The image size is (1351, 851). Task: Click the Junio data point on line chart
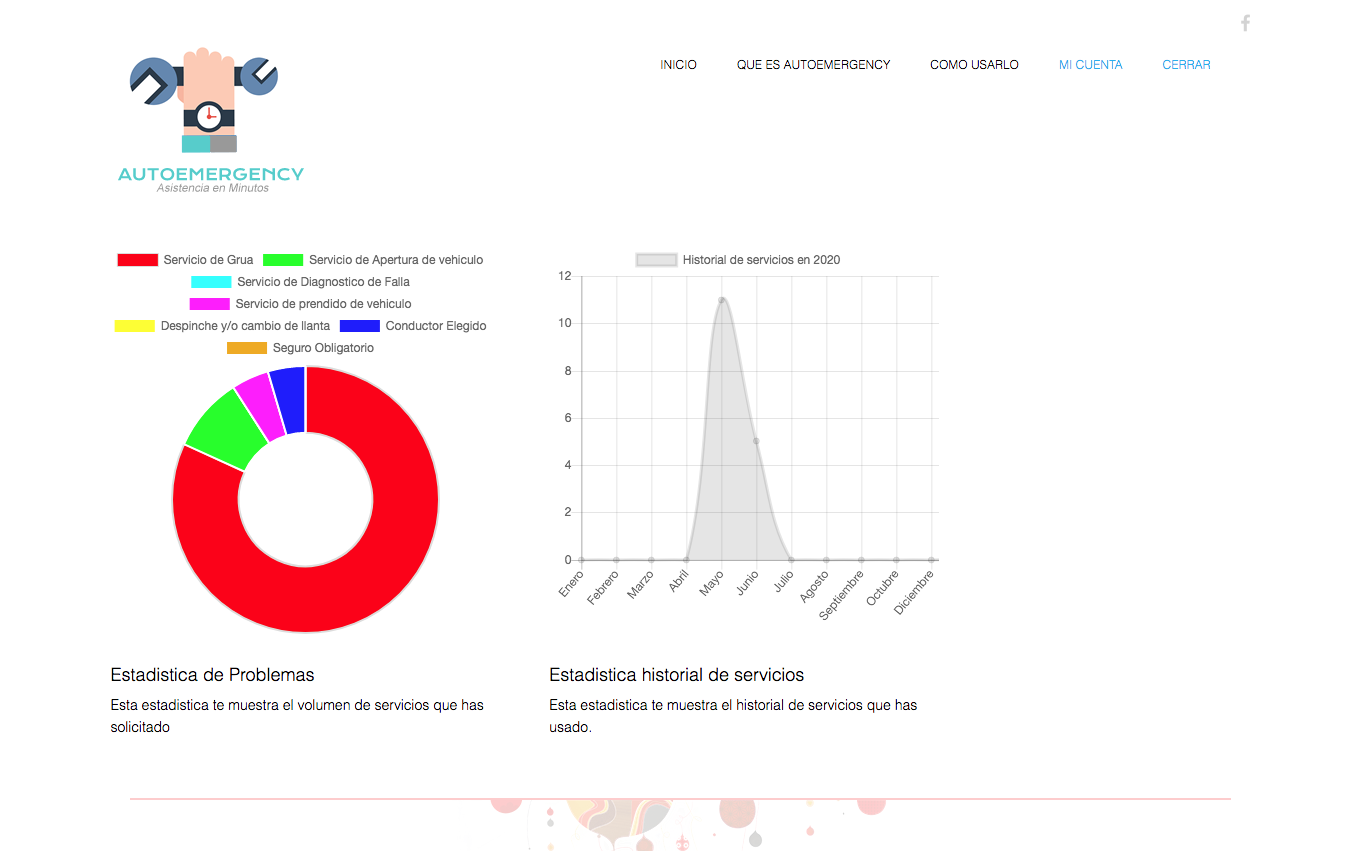(756, 441)
